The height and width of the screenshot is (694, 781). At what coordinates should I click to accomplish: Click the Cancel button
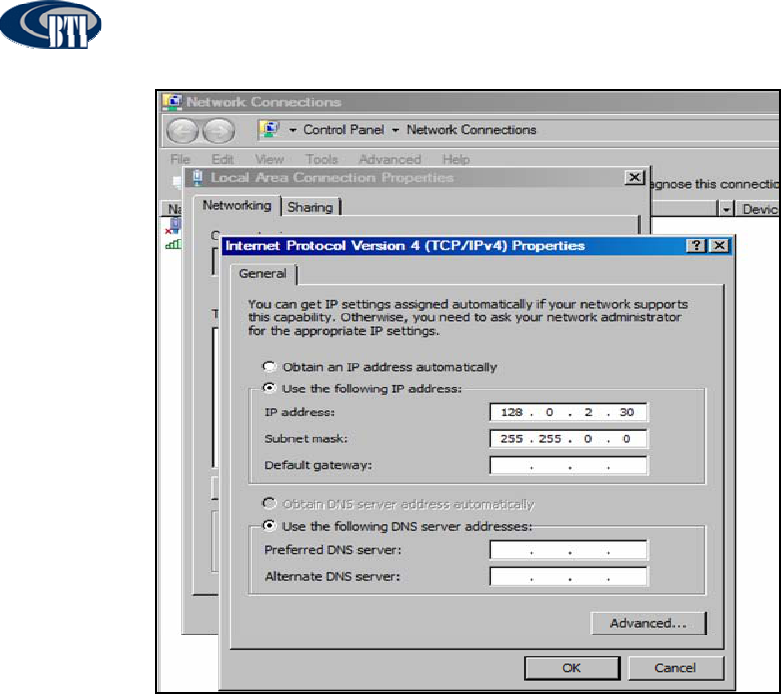coord(675,668)
